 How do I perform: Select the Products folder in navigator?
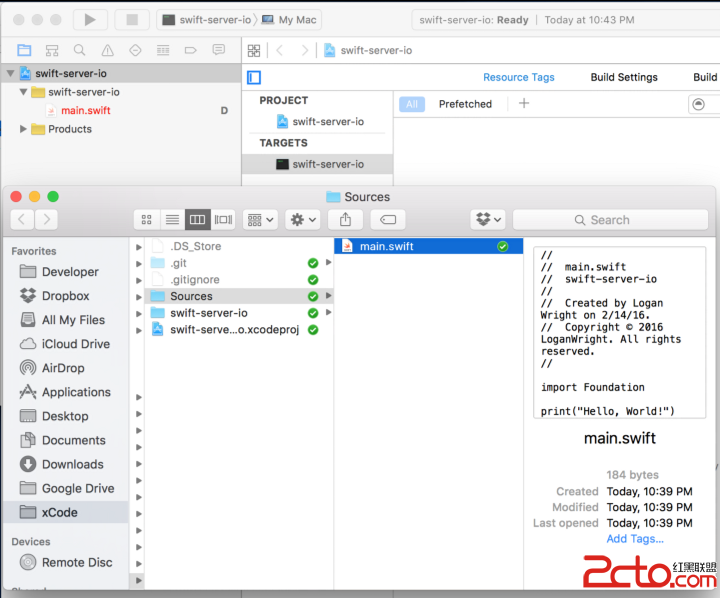pos(70,129)
